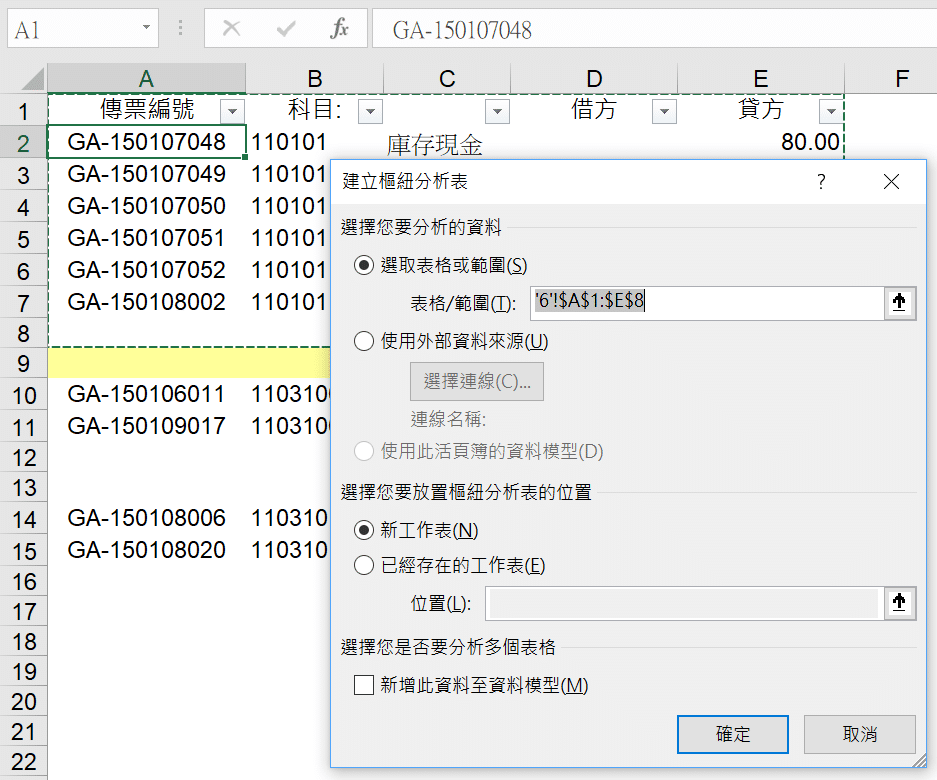The width and height of the screenshot is (937, 780).
Task: Click cell GA-150107048
Action: click(146, 142)
